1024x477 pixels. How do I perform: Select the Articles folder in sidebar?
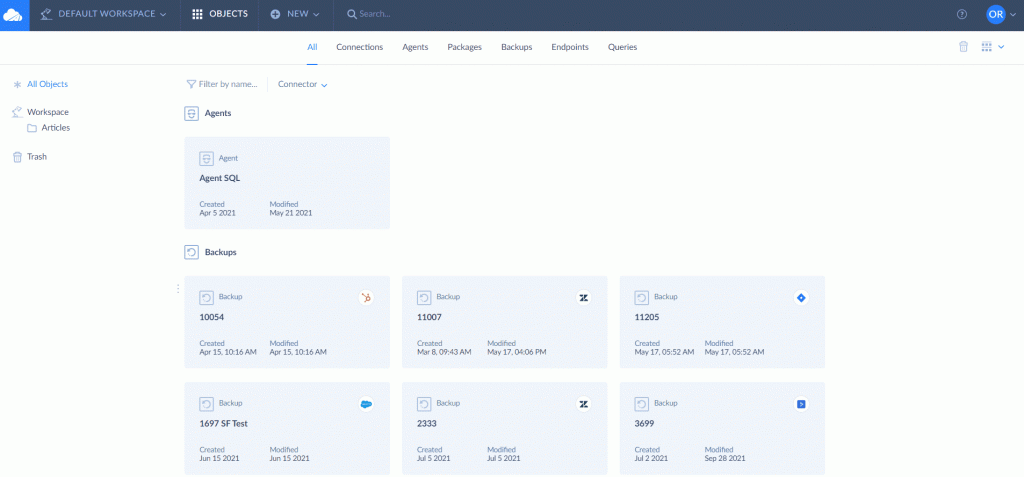55,128
